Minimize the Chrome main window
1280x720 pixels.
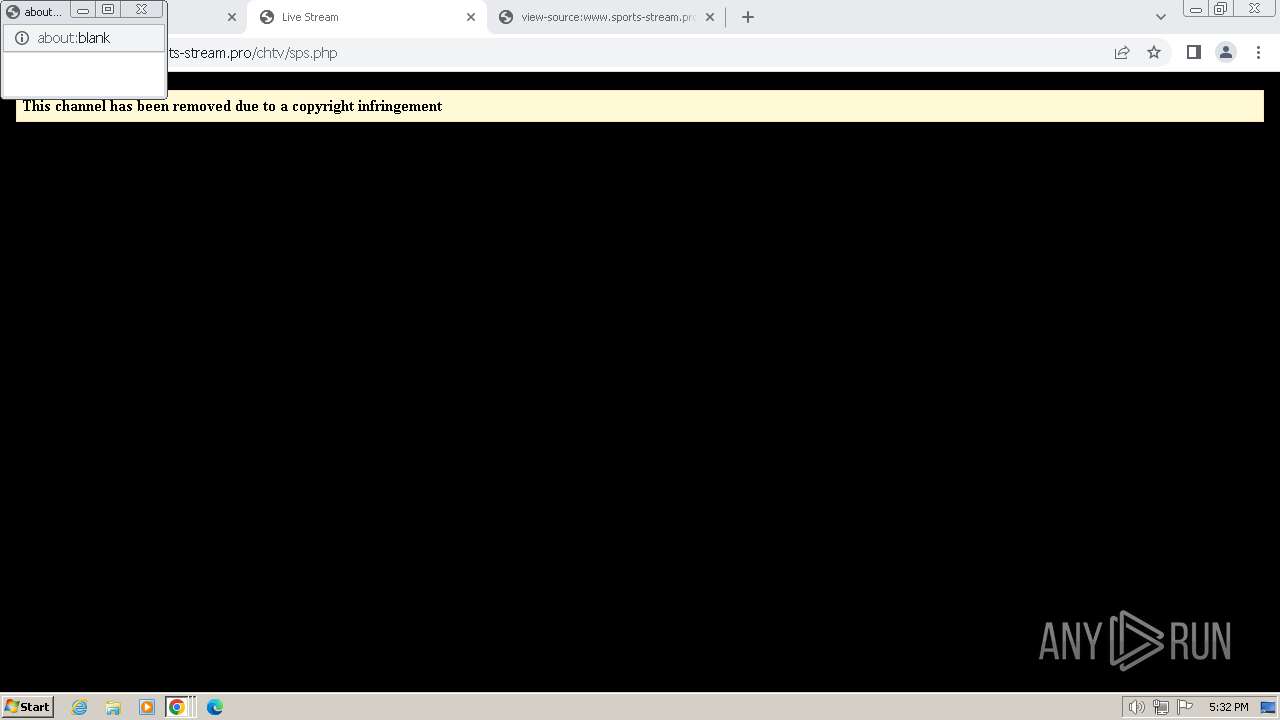pyautogui.click(x=1196, y=9)
